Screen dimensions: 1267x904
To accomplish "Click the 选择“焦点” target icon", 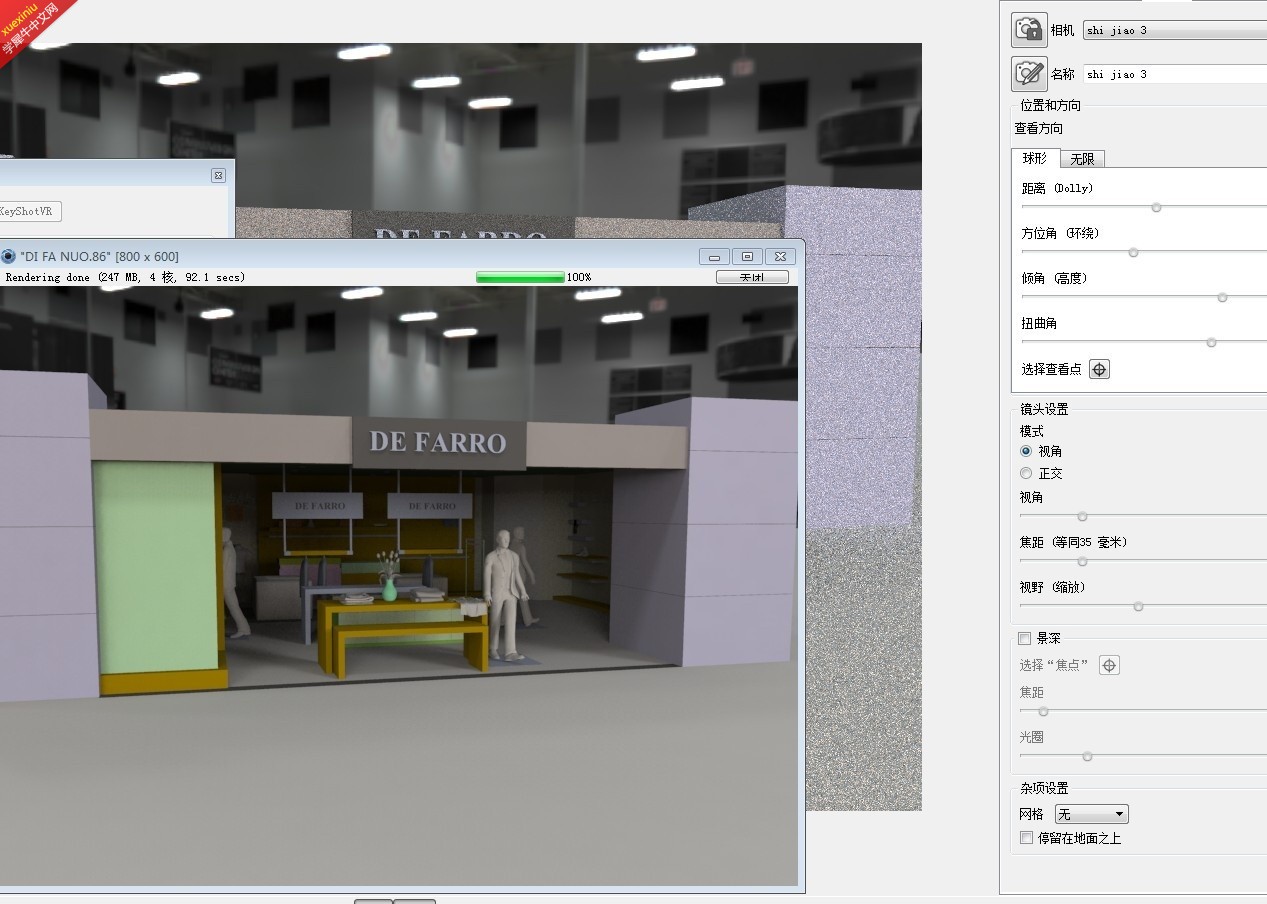I will click(x=1109, y=665).
